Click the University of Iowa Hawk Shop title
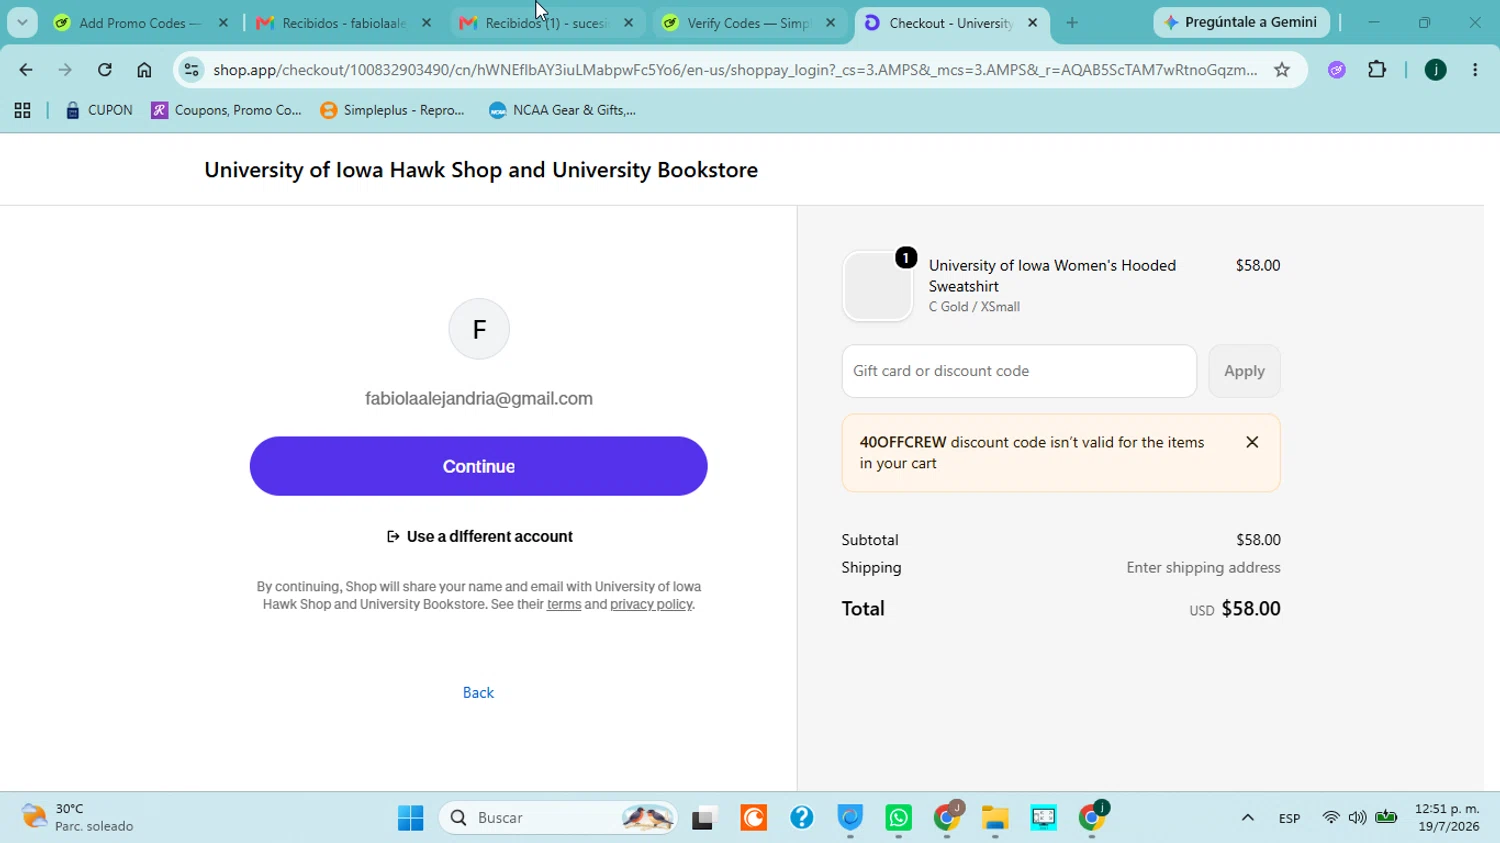 [x=481, y=170]
